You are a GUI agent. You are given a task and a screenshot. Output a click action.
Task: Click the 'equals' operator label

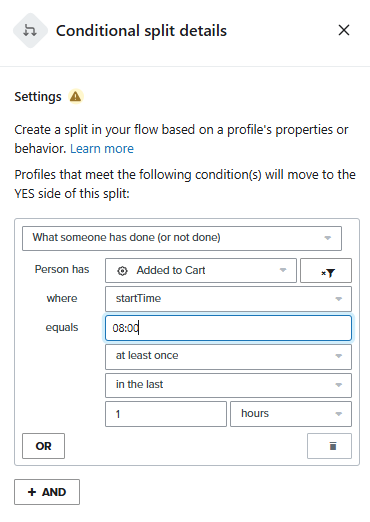click(62, 328)
